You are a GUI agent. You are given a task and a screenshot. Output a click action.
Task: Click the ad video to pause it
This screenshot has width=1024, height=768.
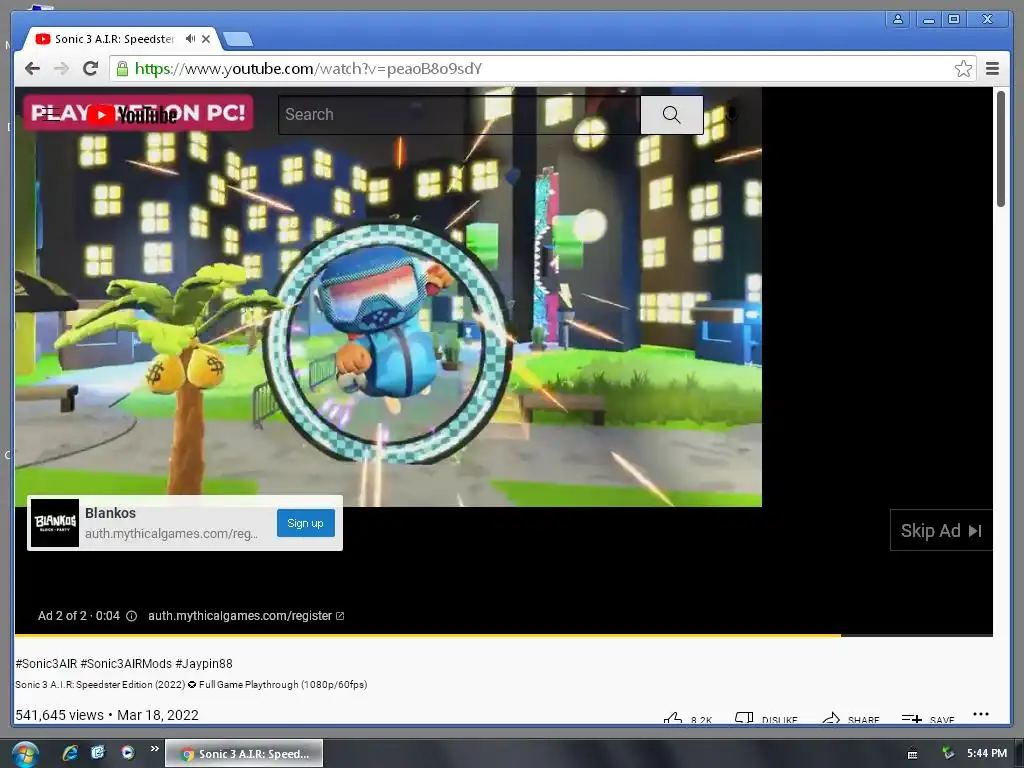[x=388, y=296]
